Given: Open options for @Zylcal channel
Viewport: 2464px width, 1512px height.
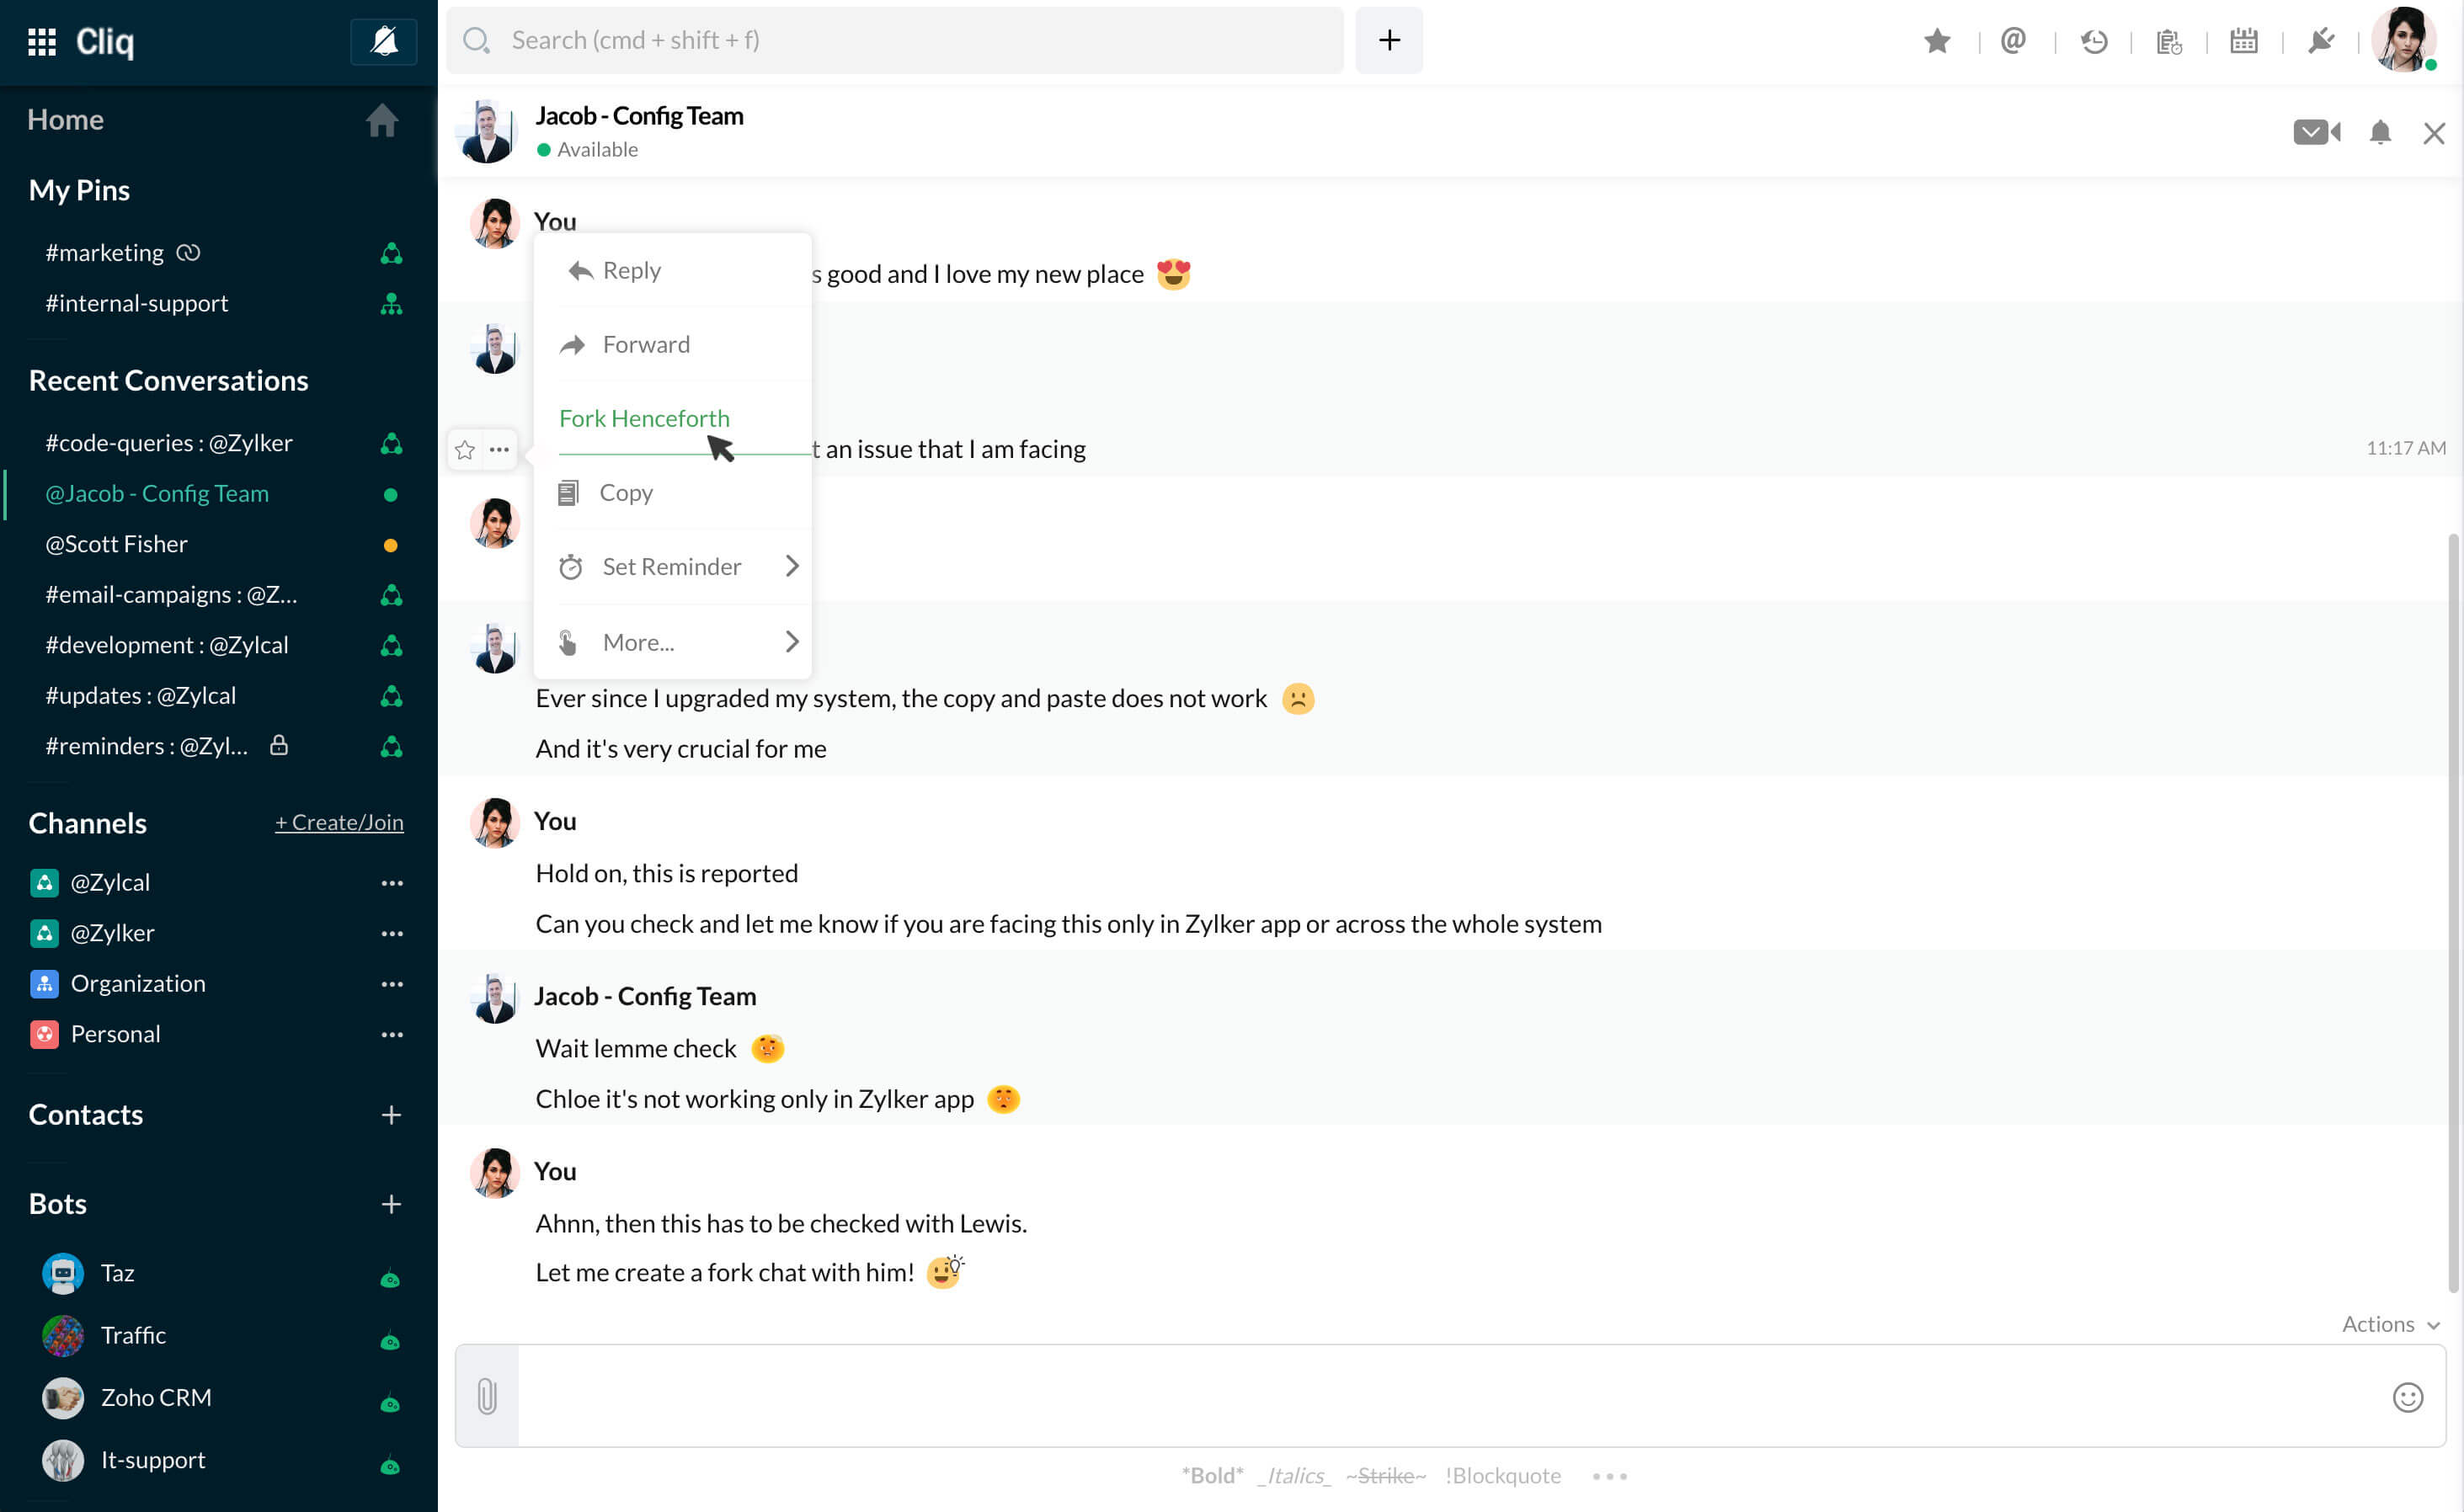Looking at the screenshot, I should [392, 883].
